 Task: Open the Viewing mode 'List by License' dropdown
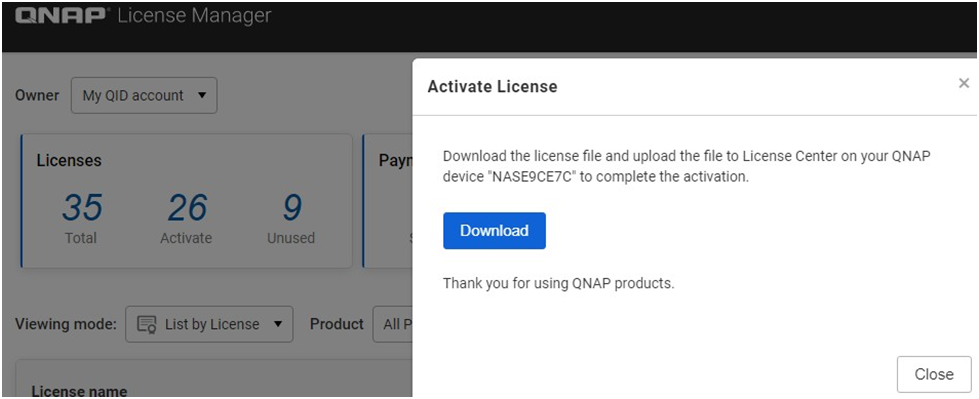coord(209,324)
